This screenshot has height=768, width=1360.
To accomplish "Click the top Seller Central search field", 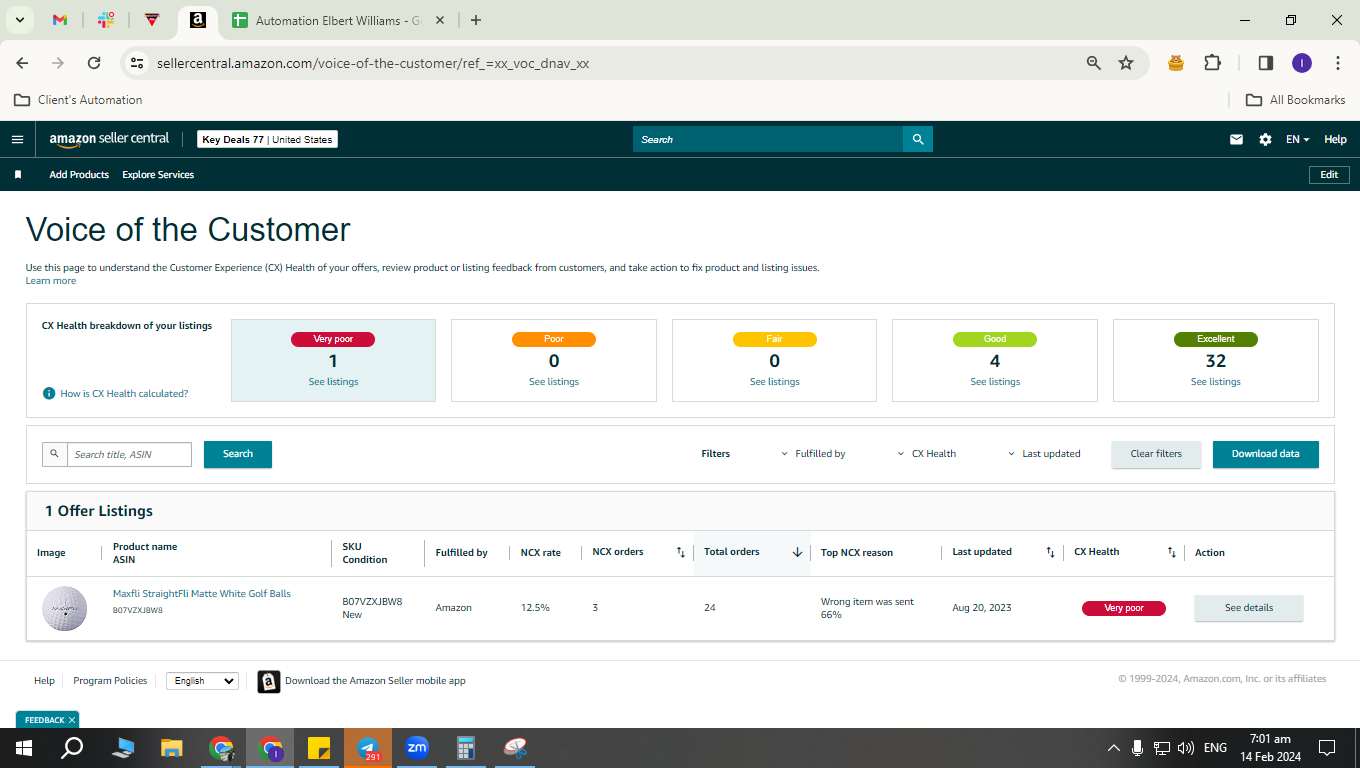I will click(768, 139).
